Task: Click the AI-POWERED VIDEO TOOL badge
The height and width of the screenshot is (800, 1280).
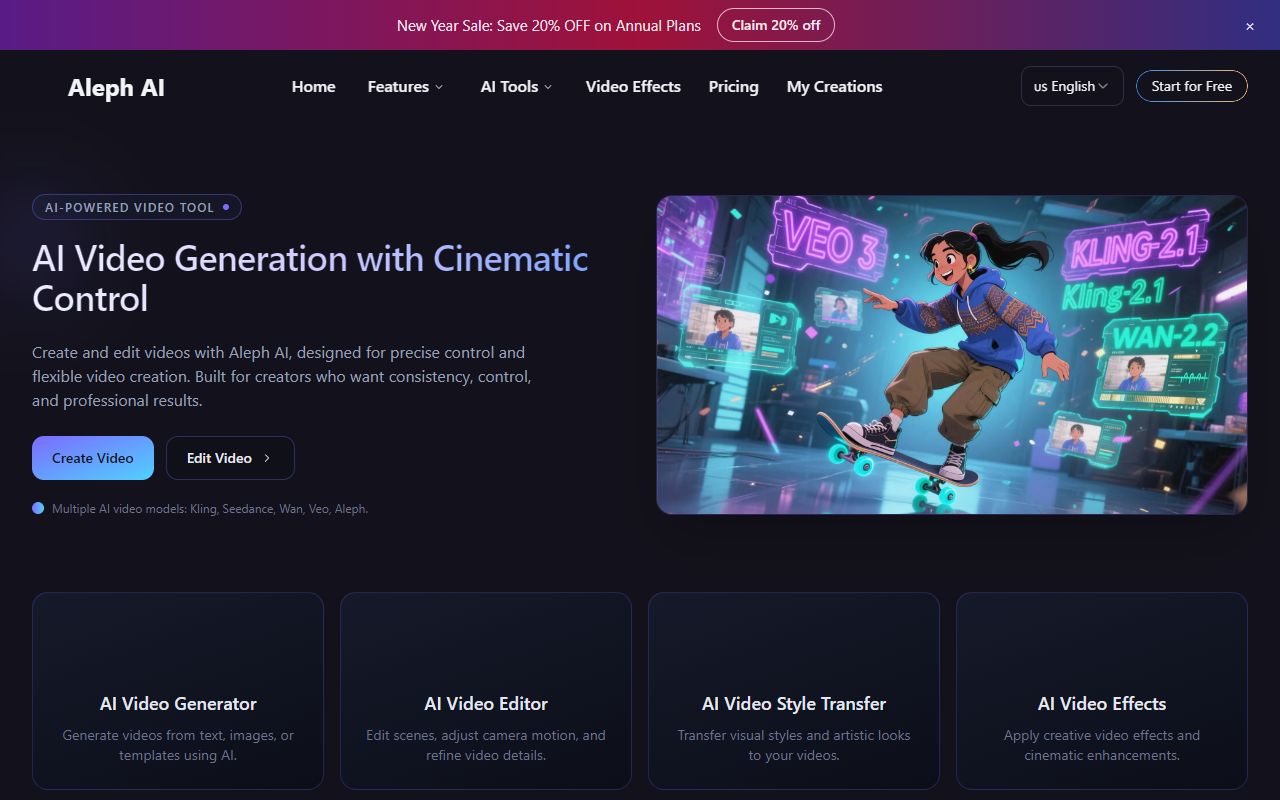Action: (137, 207)
